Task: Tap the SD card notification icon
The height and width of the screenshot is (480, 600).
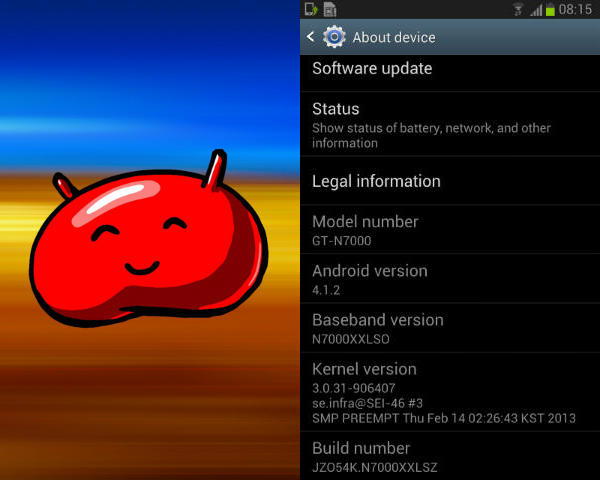Action: pos(330,9)
